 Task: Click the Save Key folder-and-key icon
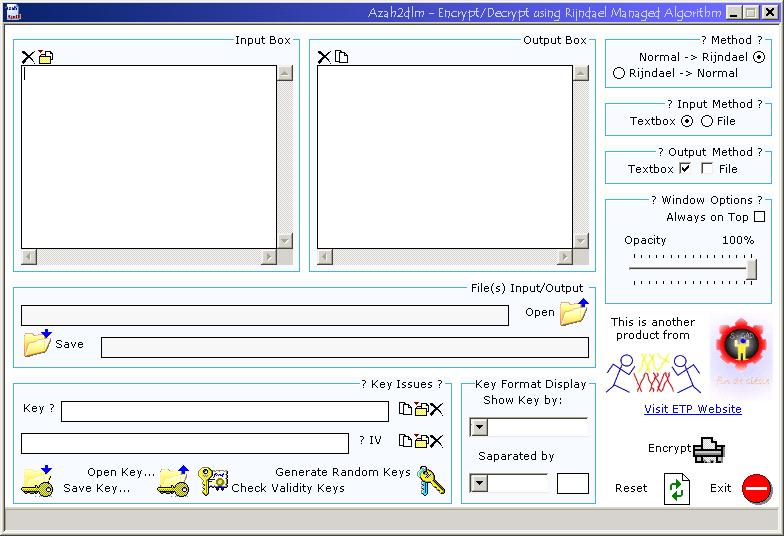click(38, 481)
